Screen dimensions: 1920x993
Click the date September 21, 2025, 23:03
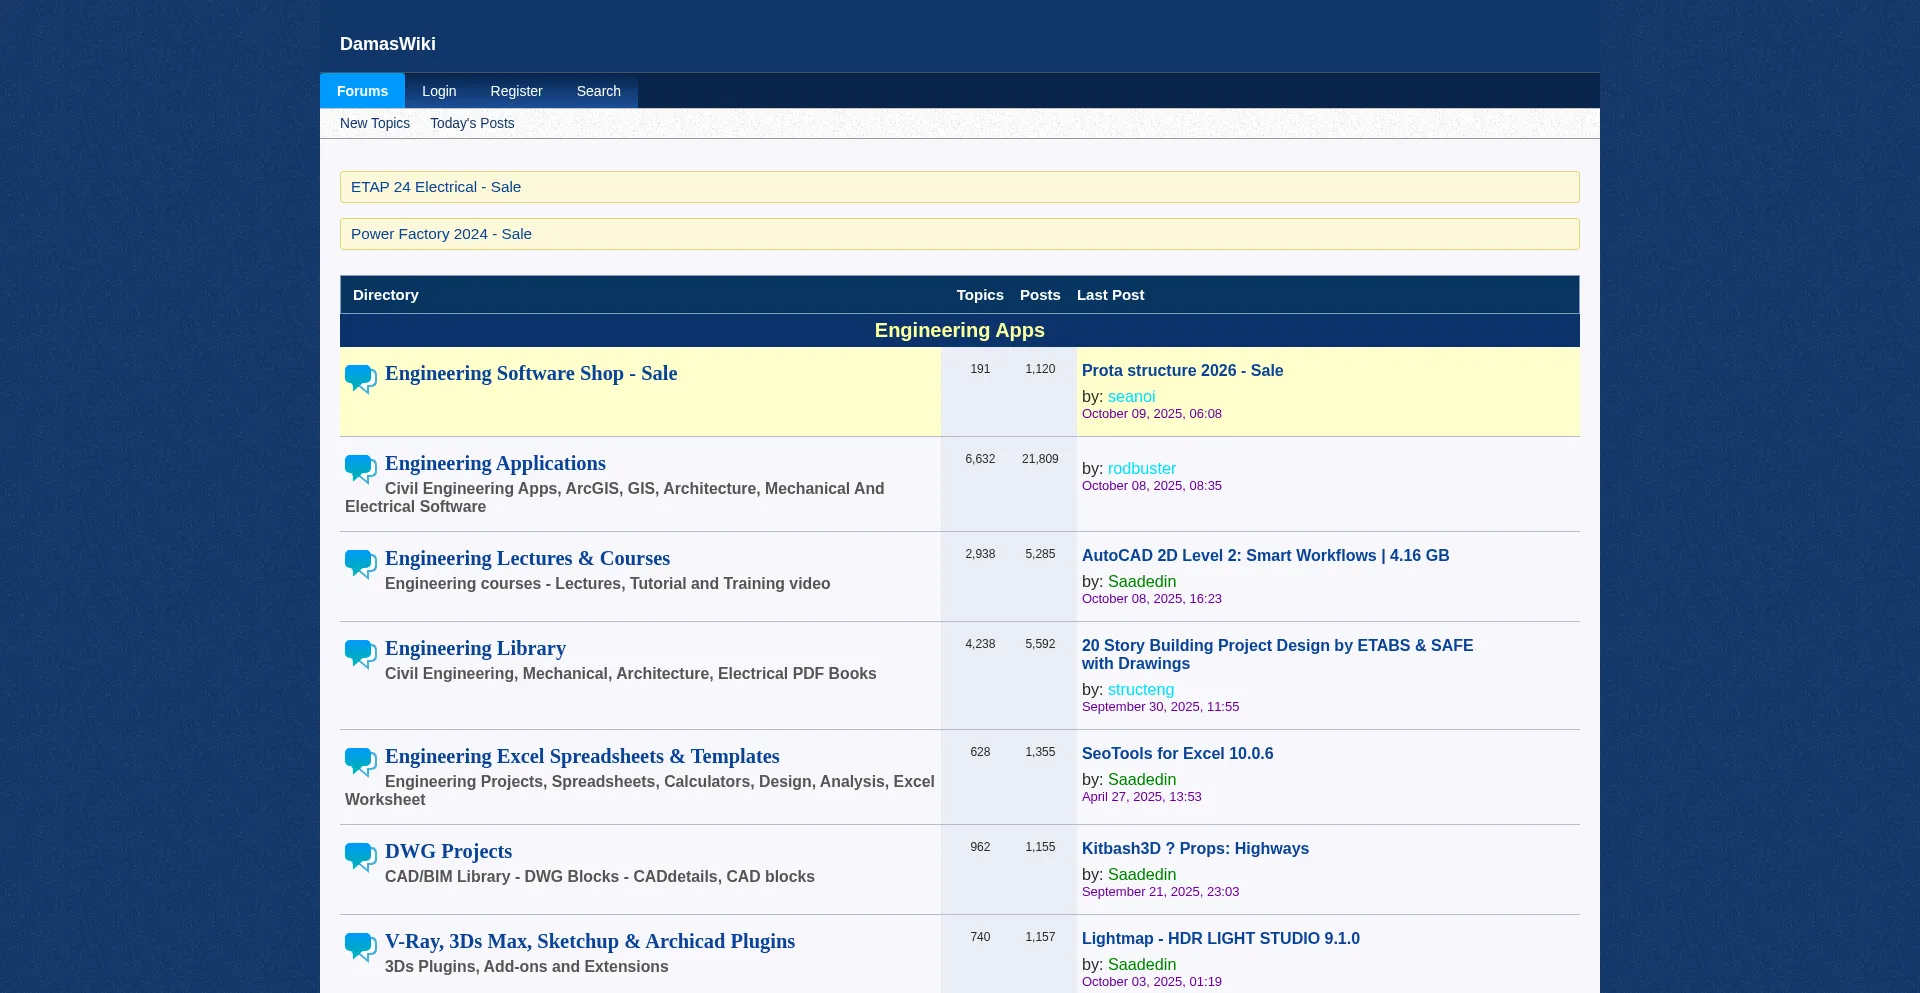click(1160, 891)
